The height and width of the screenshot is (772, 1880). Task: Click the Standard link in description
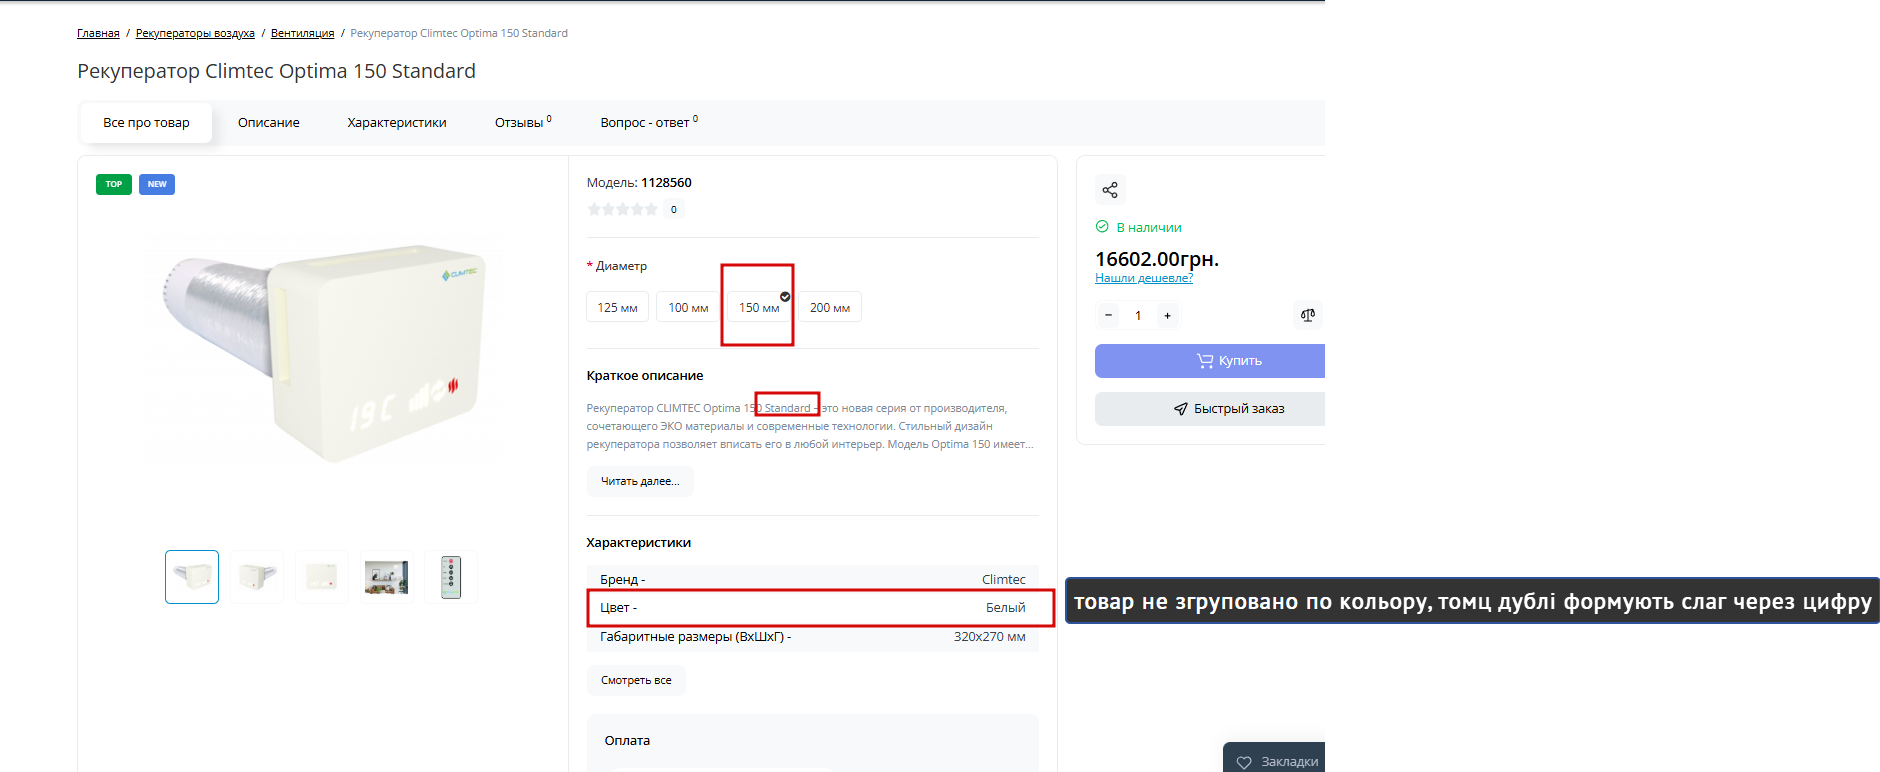[788, 408]
